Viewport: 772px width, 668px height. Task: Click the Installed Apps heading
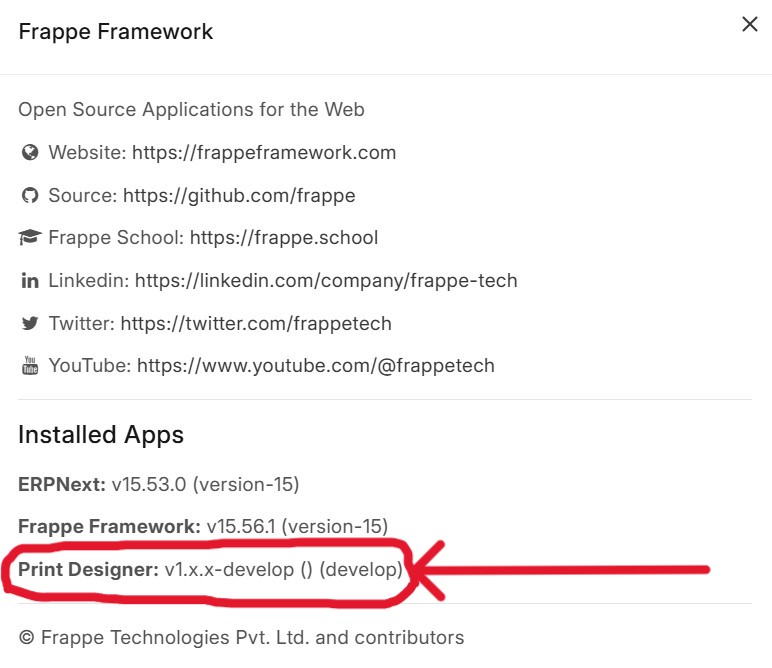click(x=101, y=435)
